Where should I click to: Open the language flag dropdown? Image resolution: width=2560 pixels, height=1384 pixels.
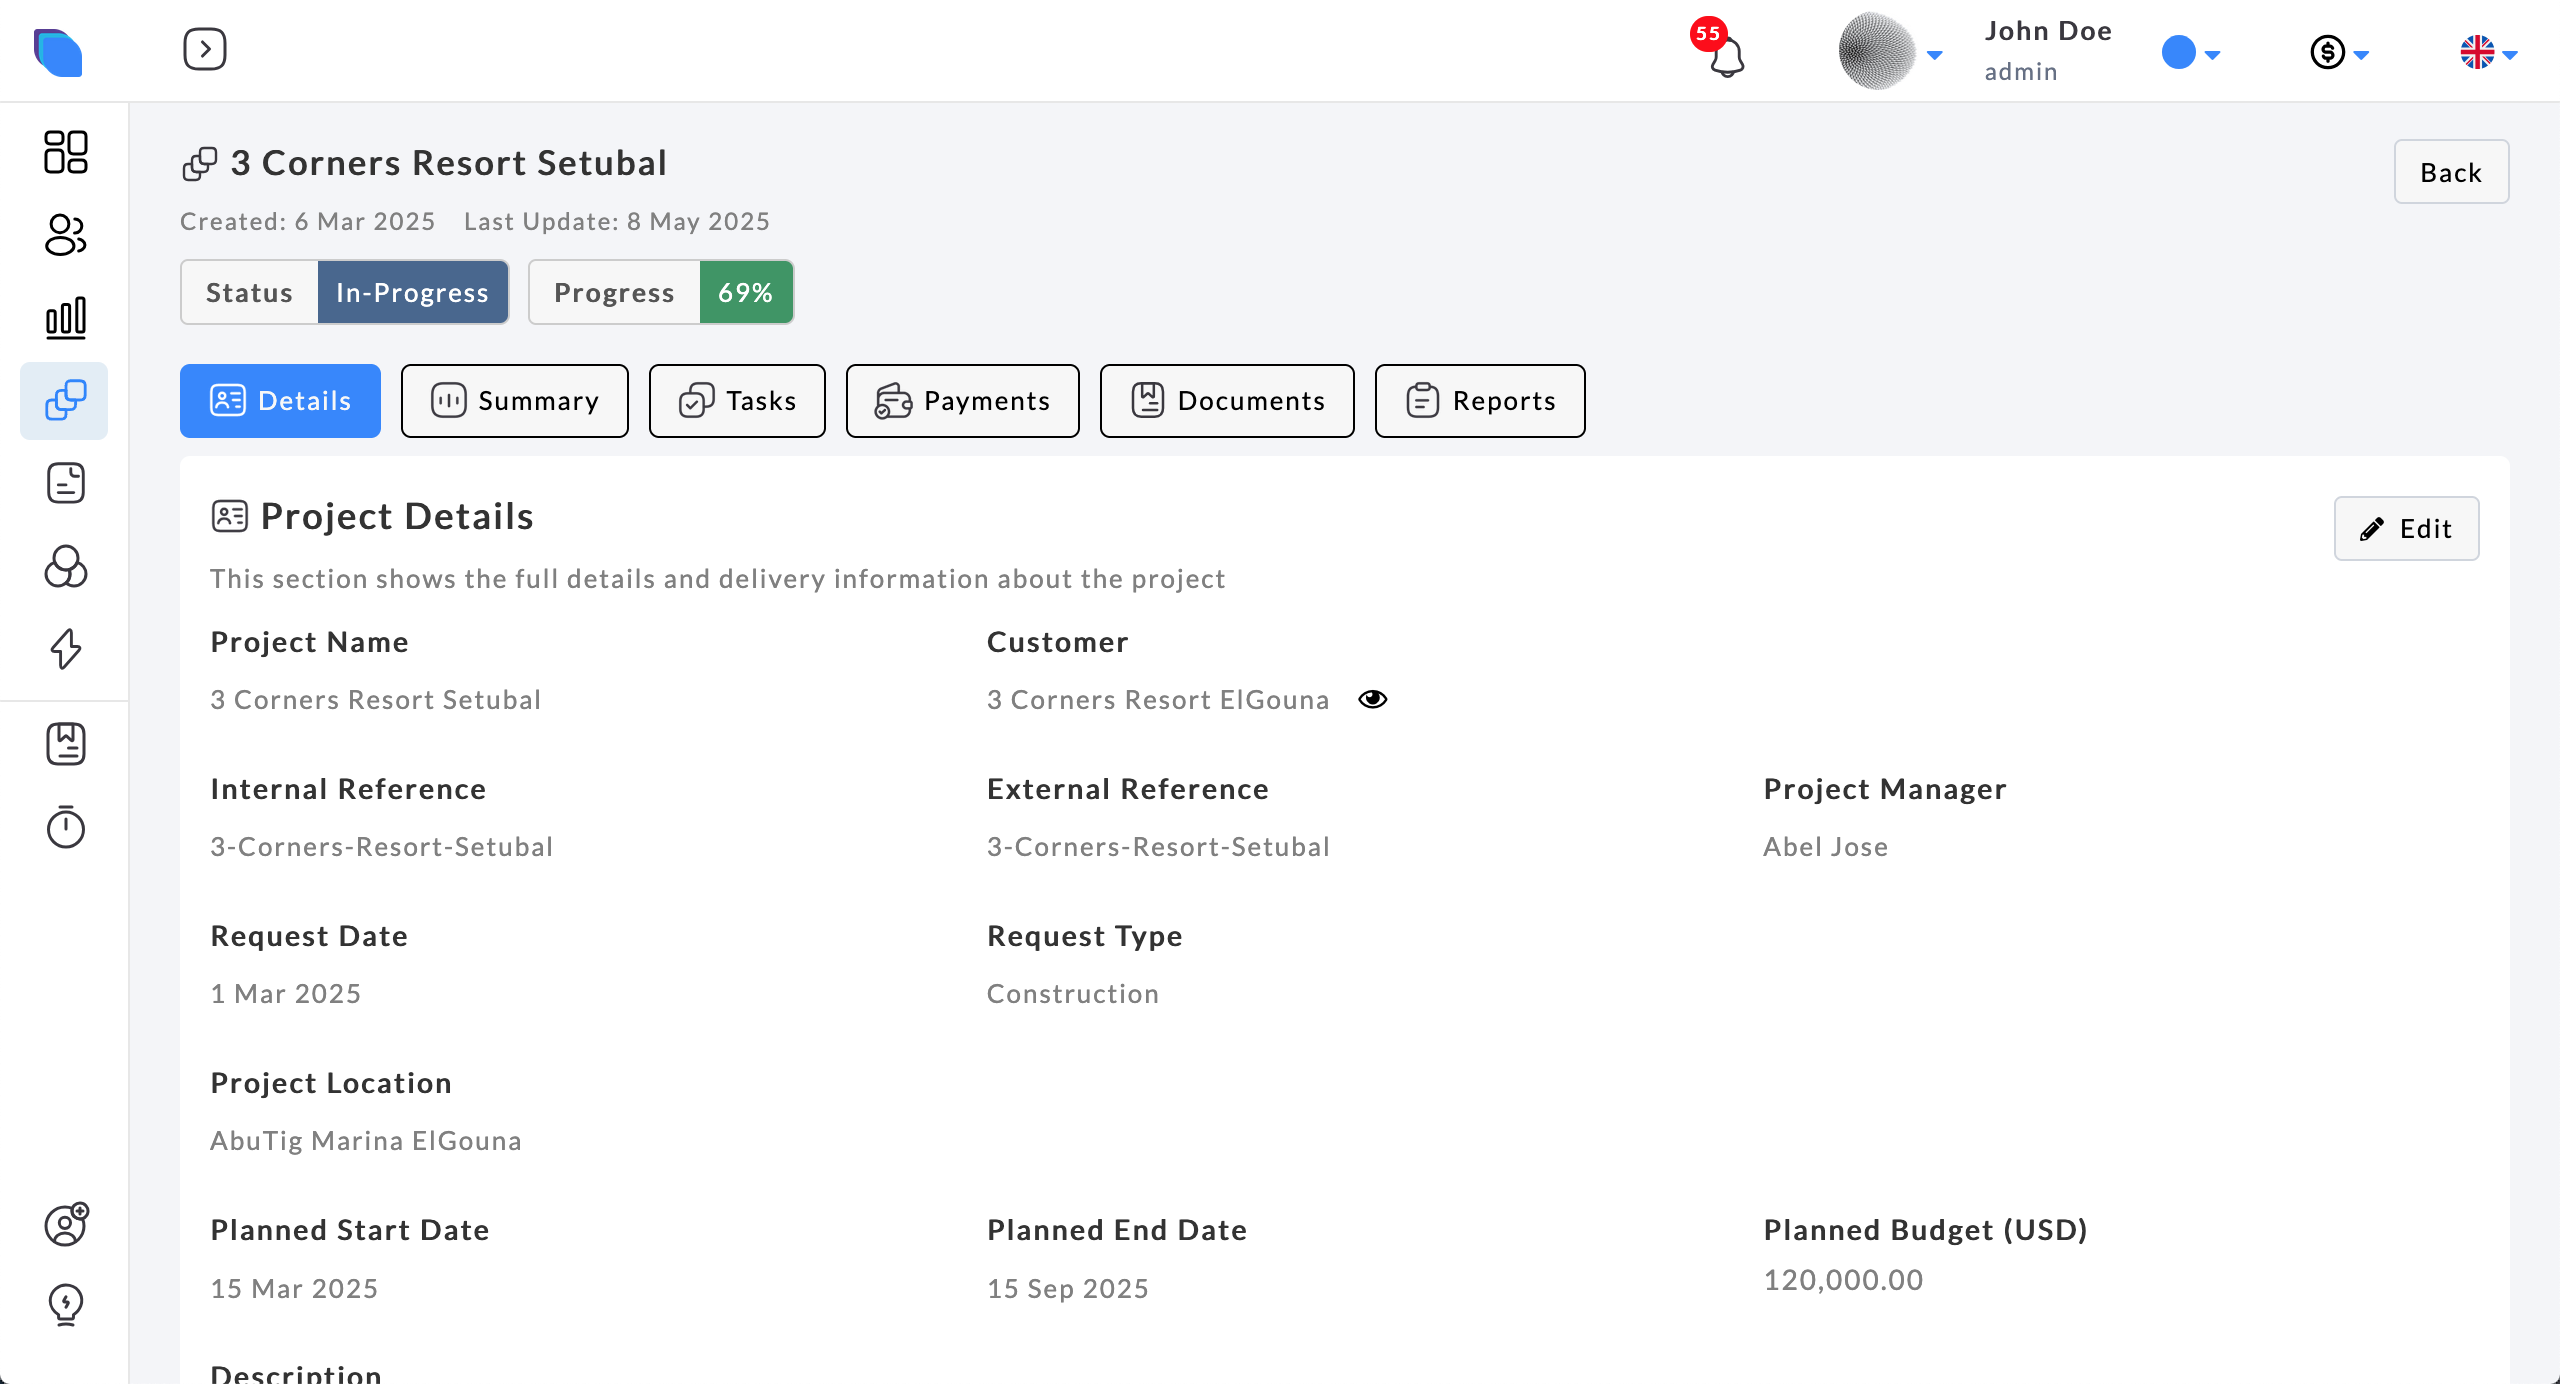point(2487,53)
